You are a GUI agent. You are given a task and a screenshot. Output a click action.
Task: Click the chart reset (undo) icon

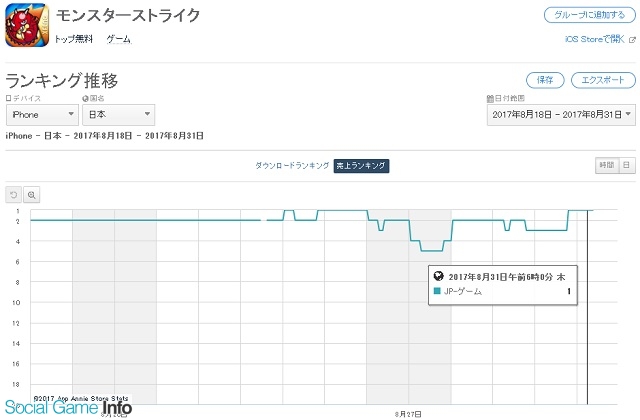14,194
